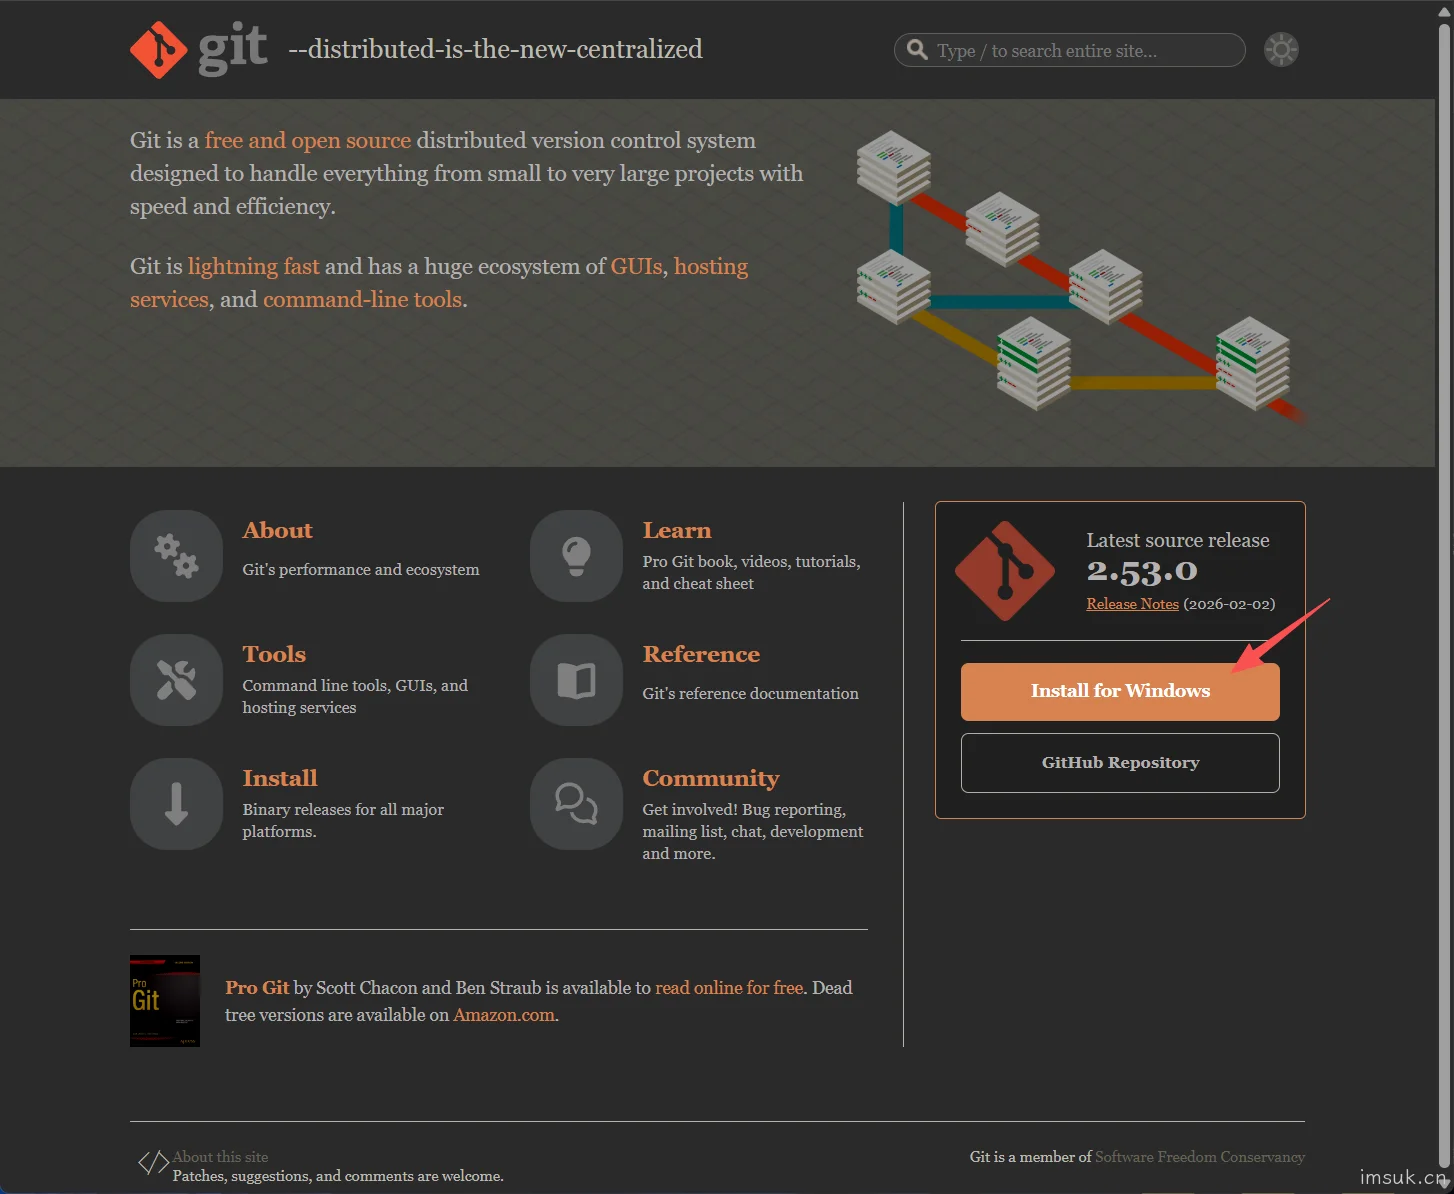Click the Pro Git book cover
Image resolution: width=1454 pixels, height=1194 pixels.
(165, 1001)
